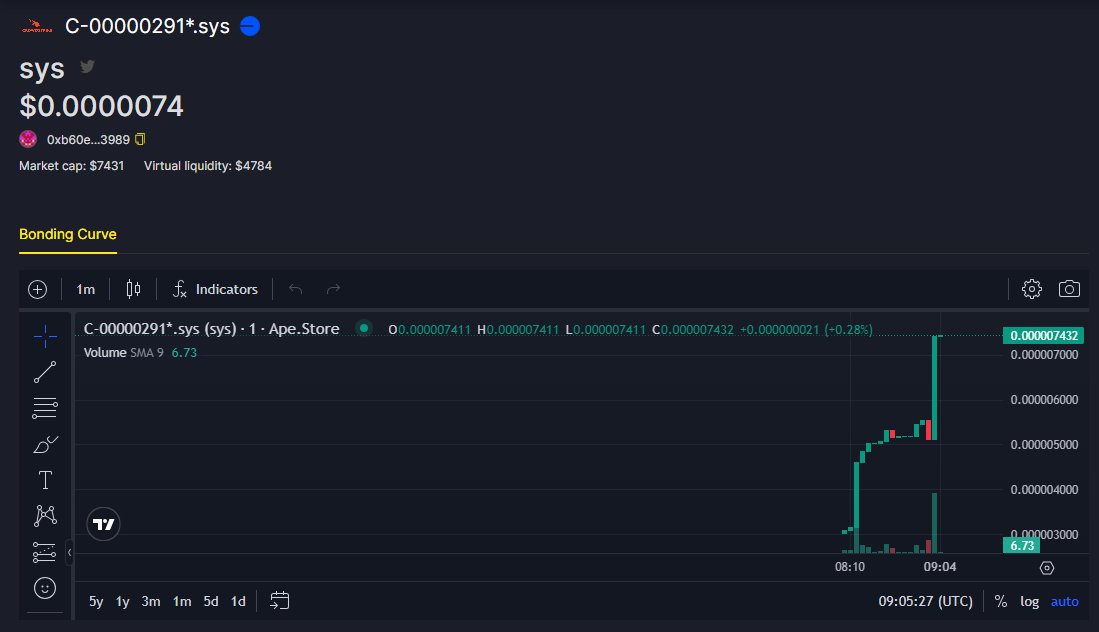Toggle percent scale mode
This screenshot has width=1099, height=632.
(1001, 601)
